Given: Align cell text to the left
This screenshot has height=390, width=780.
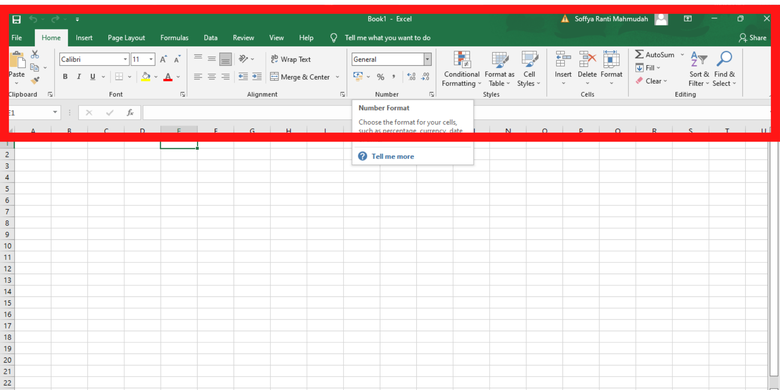Looking at the screenshot, I should point(198,77).
